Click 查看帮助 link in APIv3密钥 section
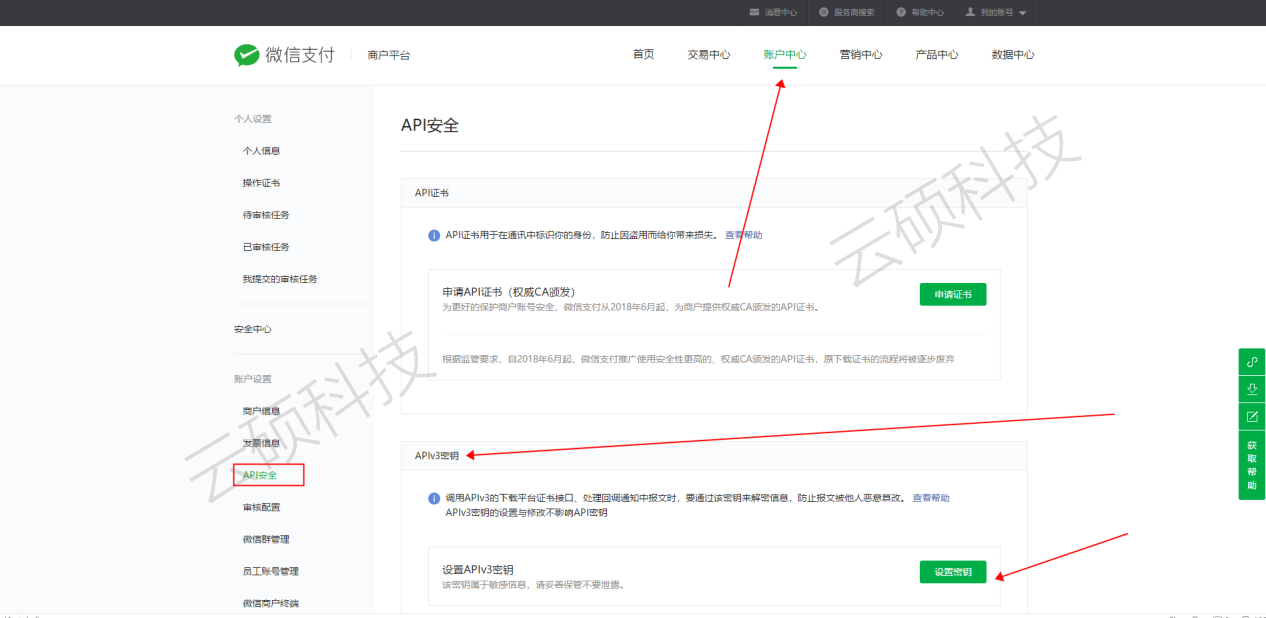 (x=930, y=498)
